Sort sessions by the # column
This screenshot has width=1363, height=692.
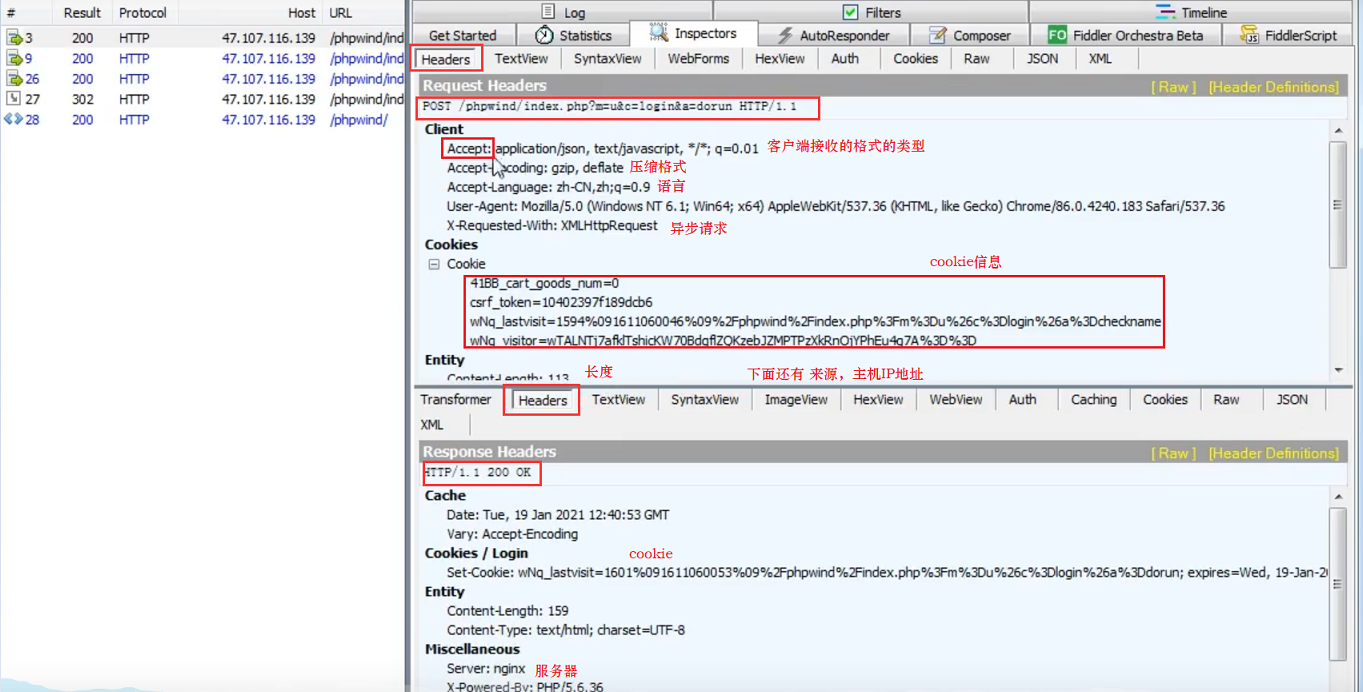[28, 13]
